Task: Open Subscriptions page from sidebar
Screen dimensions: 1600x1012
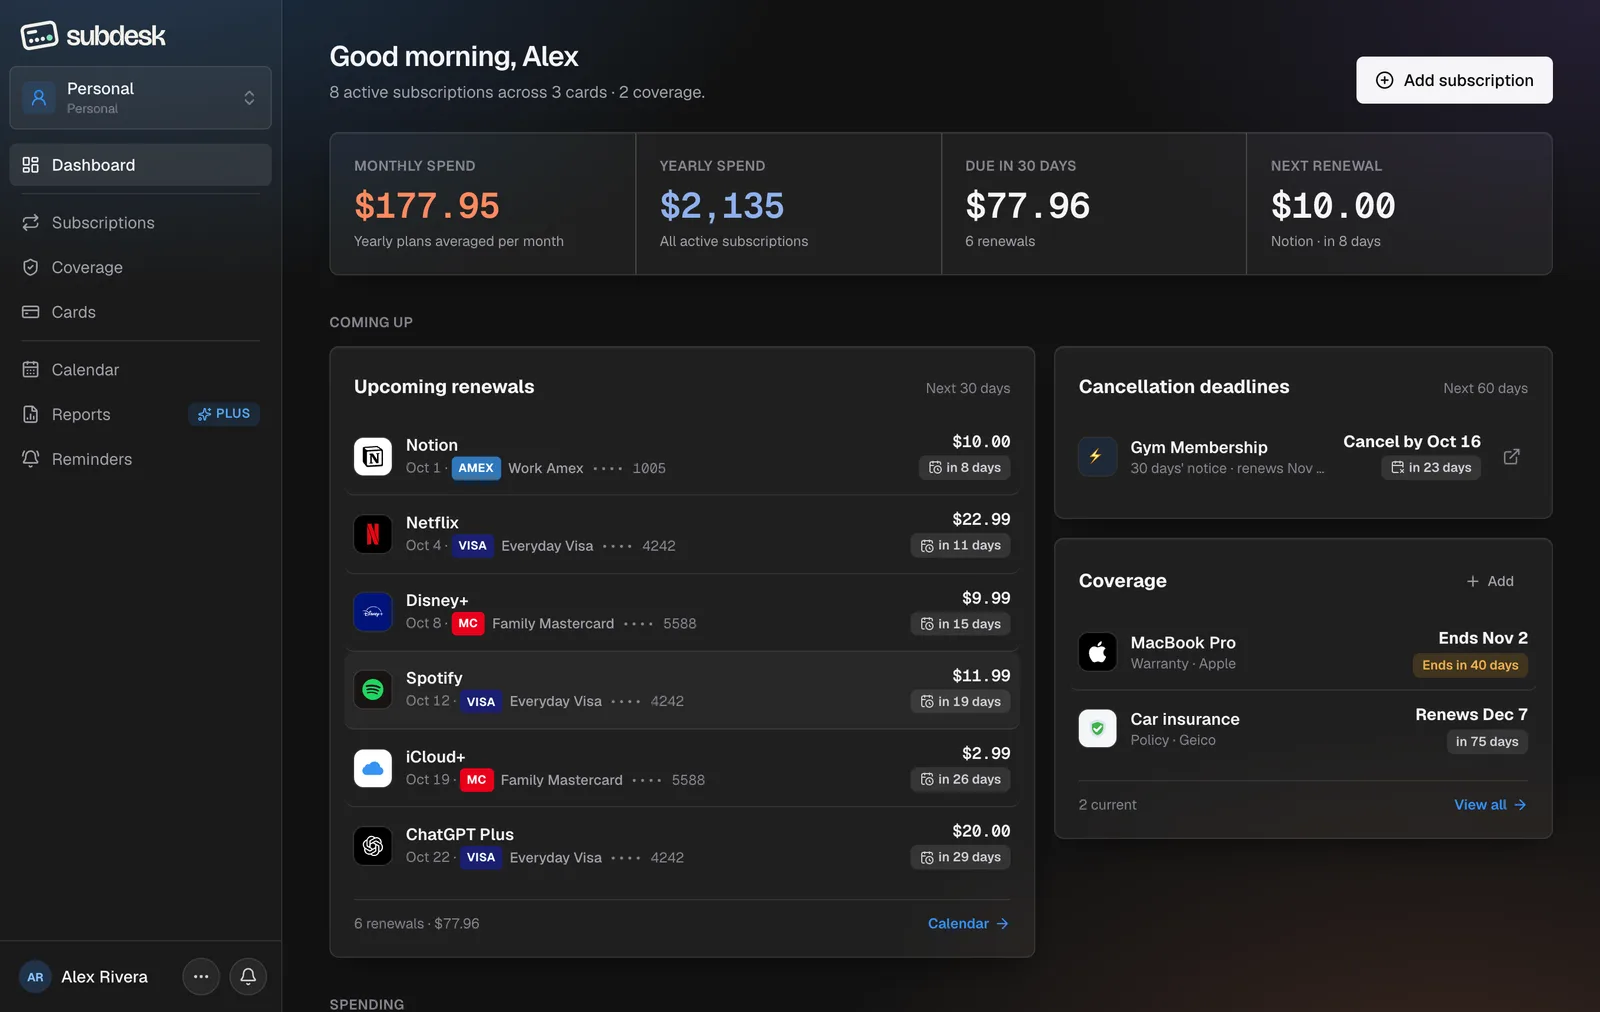Action: [x=140, y=223]
